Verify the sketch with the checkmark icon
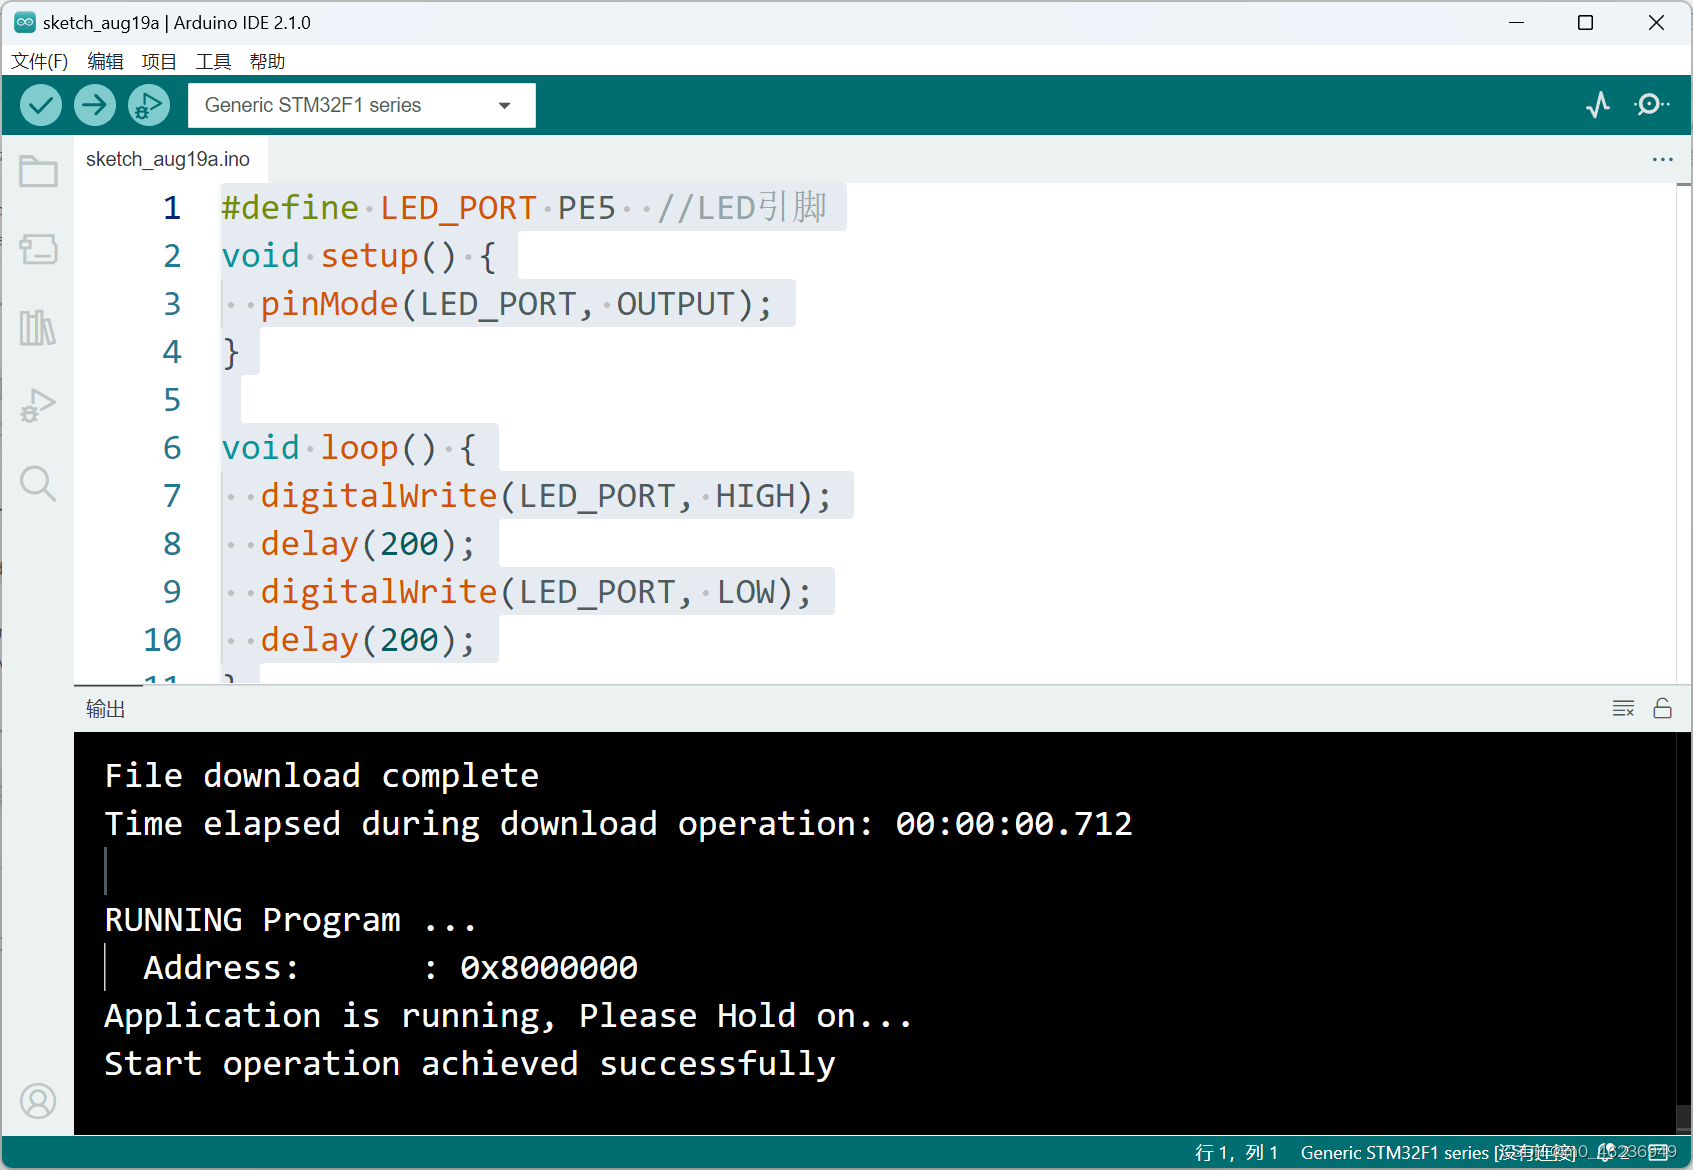 click(40, 105)
